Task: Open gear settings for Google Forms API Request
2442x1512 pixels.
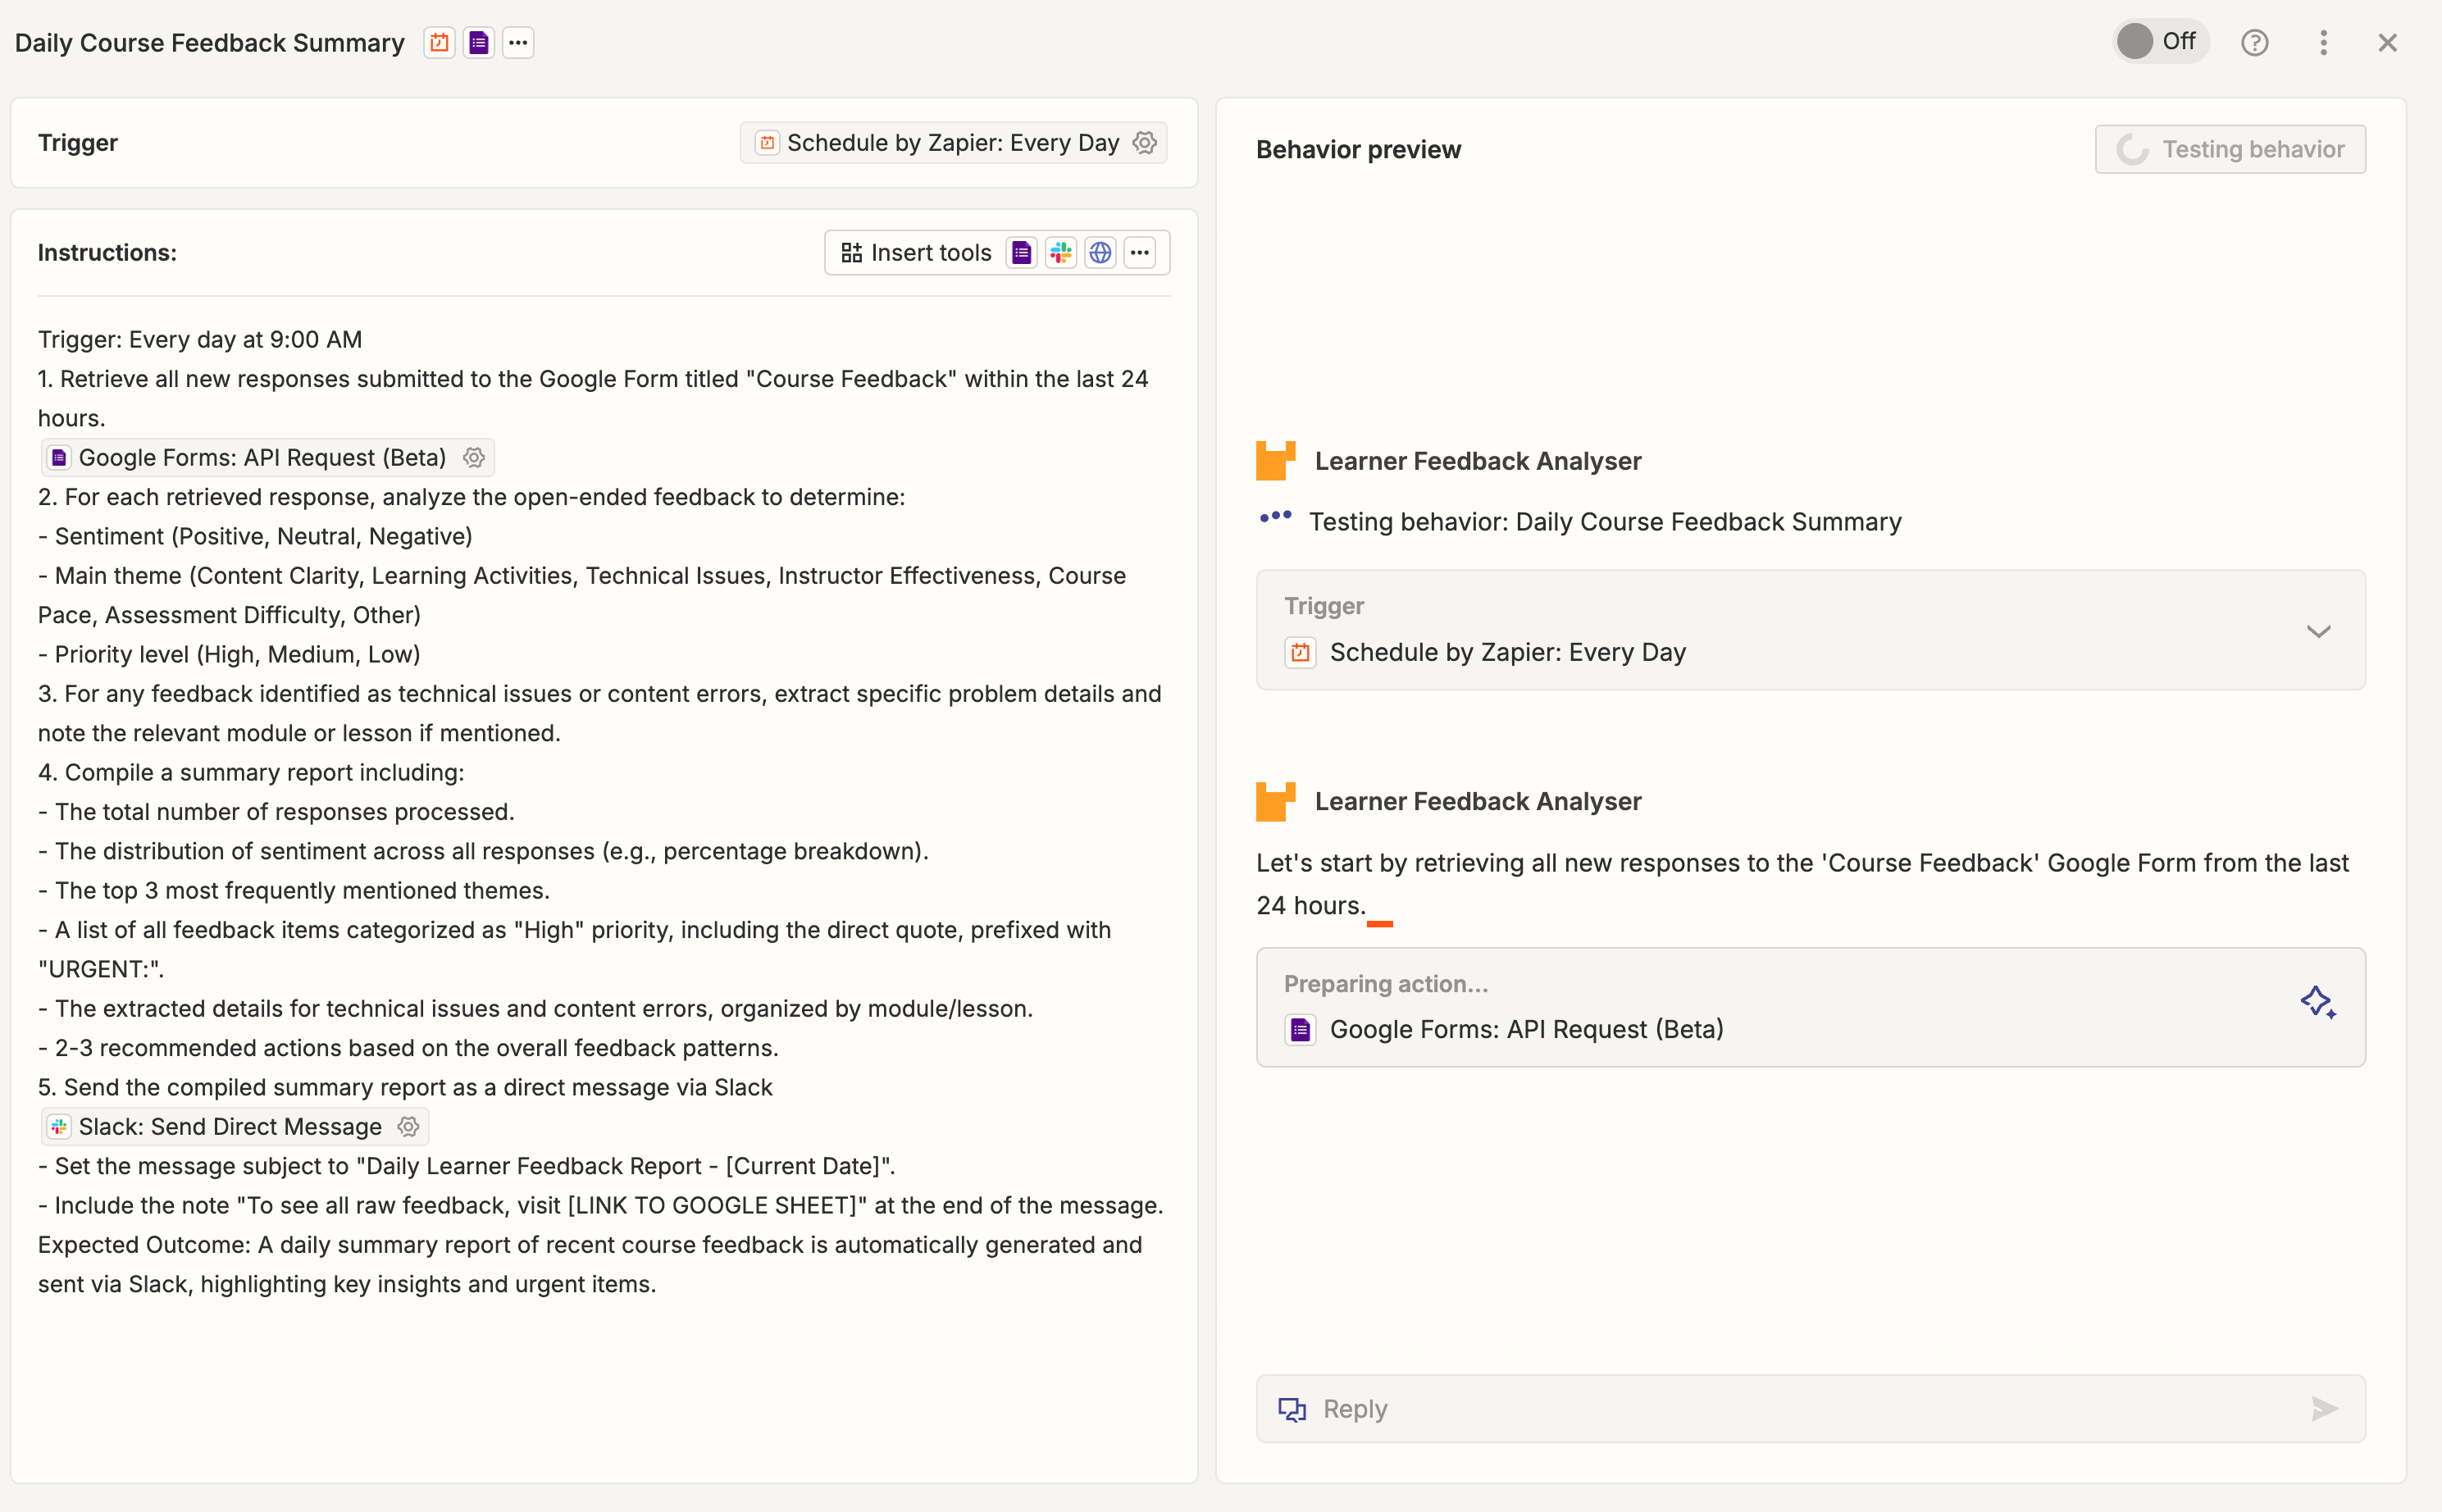Action: point(474,458)
